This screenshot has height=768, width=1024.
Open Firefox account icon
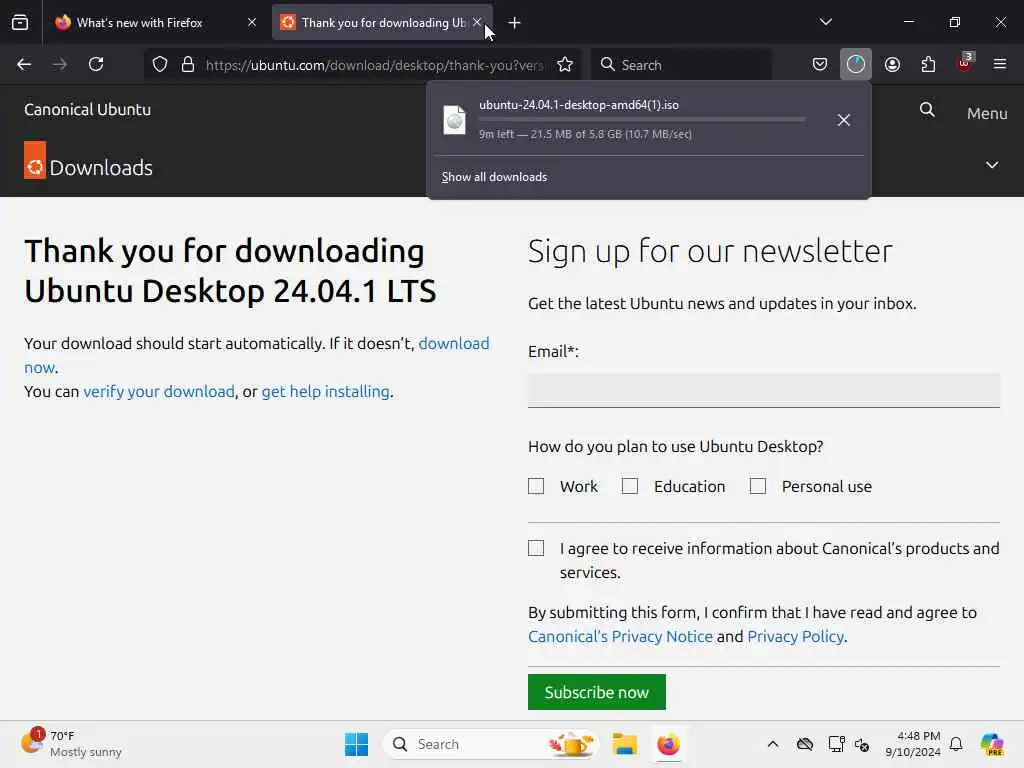pos(892,65)
